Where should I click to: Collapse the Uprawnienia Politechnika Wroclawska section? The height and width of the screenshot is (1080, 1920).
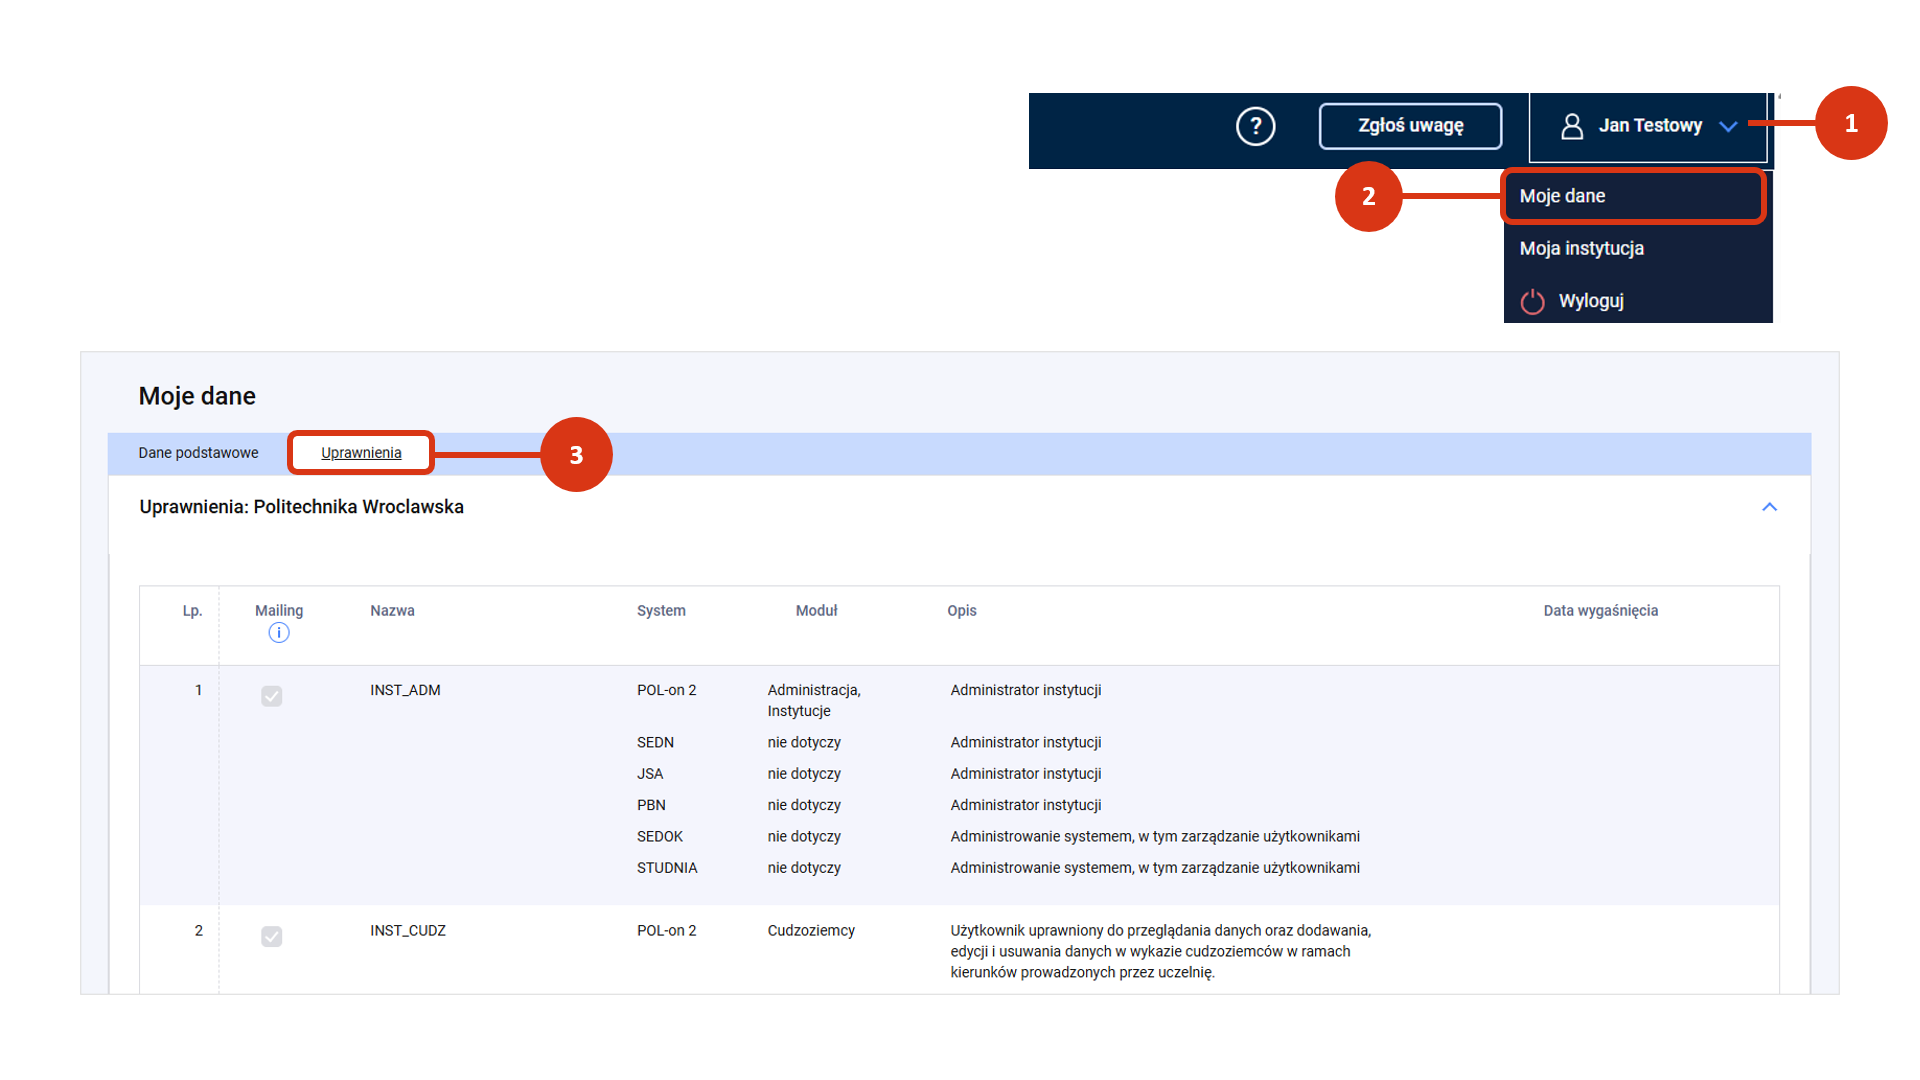click(1769, 507)
